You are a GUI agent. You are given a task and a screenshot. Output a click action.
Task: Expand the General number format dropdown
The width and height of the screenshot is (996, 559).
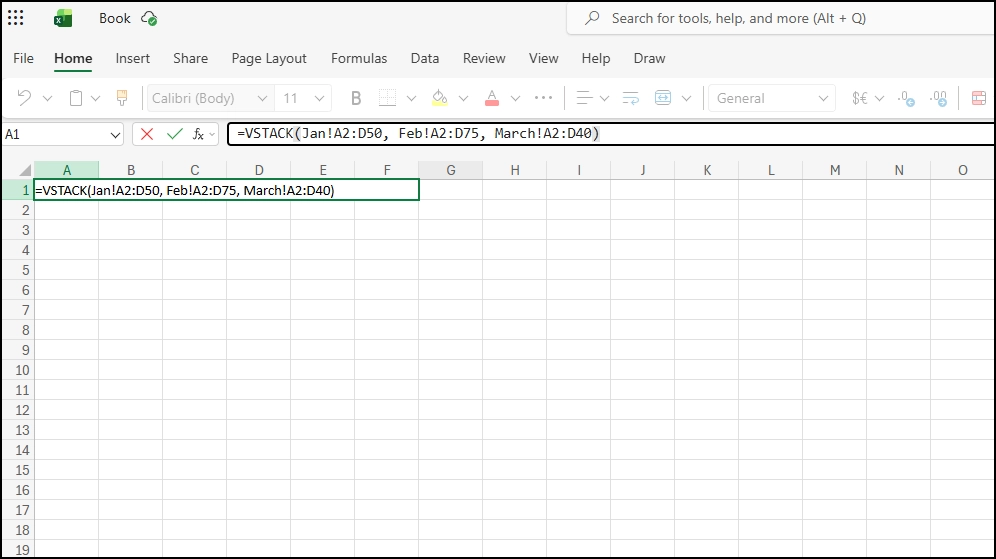[x=824, y=98]
